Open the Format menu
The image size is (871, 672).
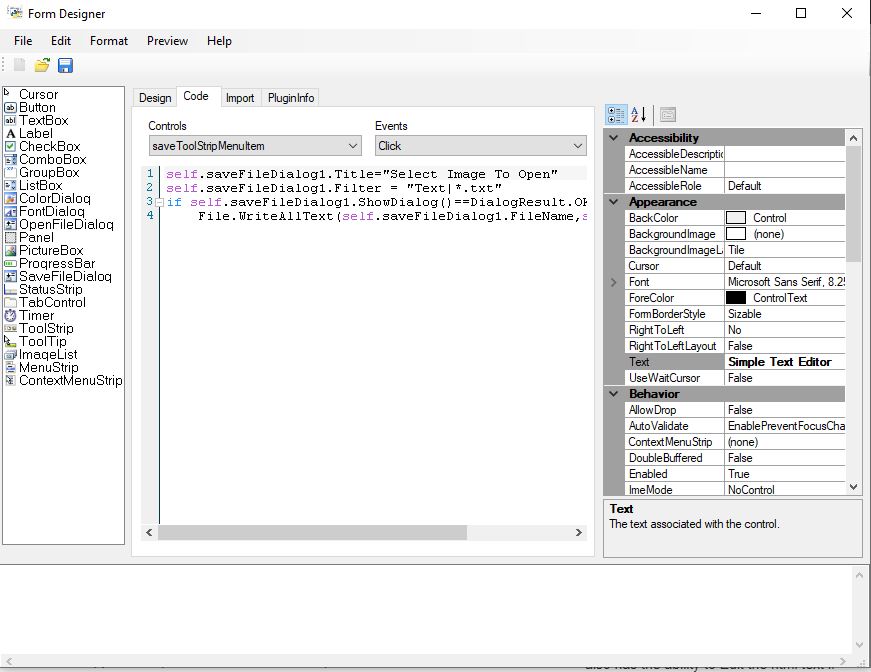[x=108, y=41]
